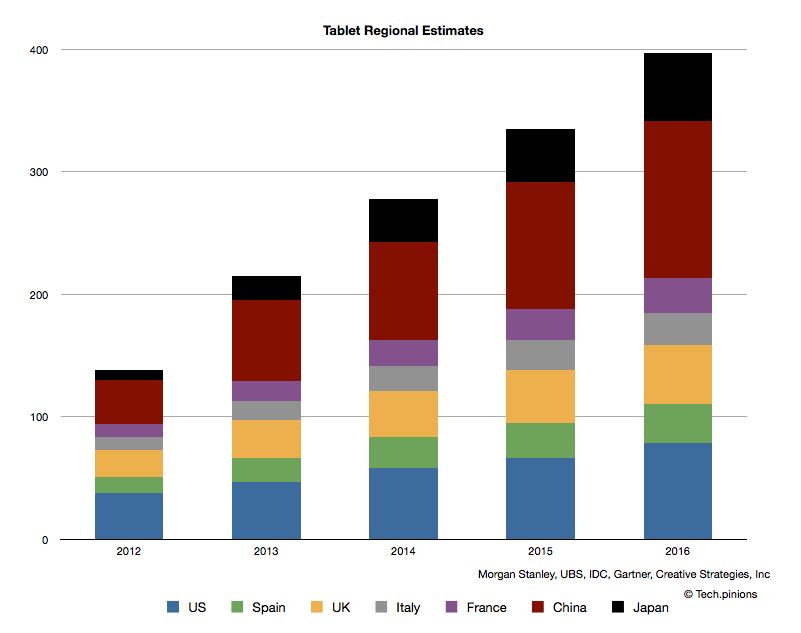Select the gray Italy segment in 2016
Image resolution: width=801 pixels, height=633 pixels.
677,329
